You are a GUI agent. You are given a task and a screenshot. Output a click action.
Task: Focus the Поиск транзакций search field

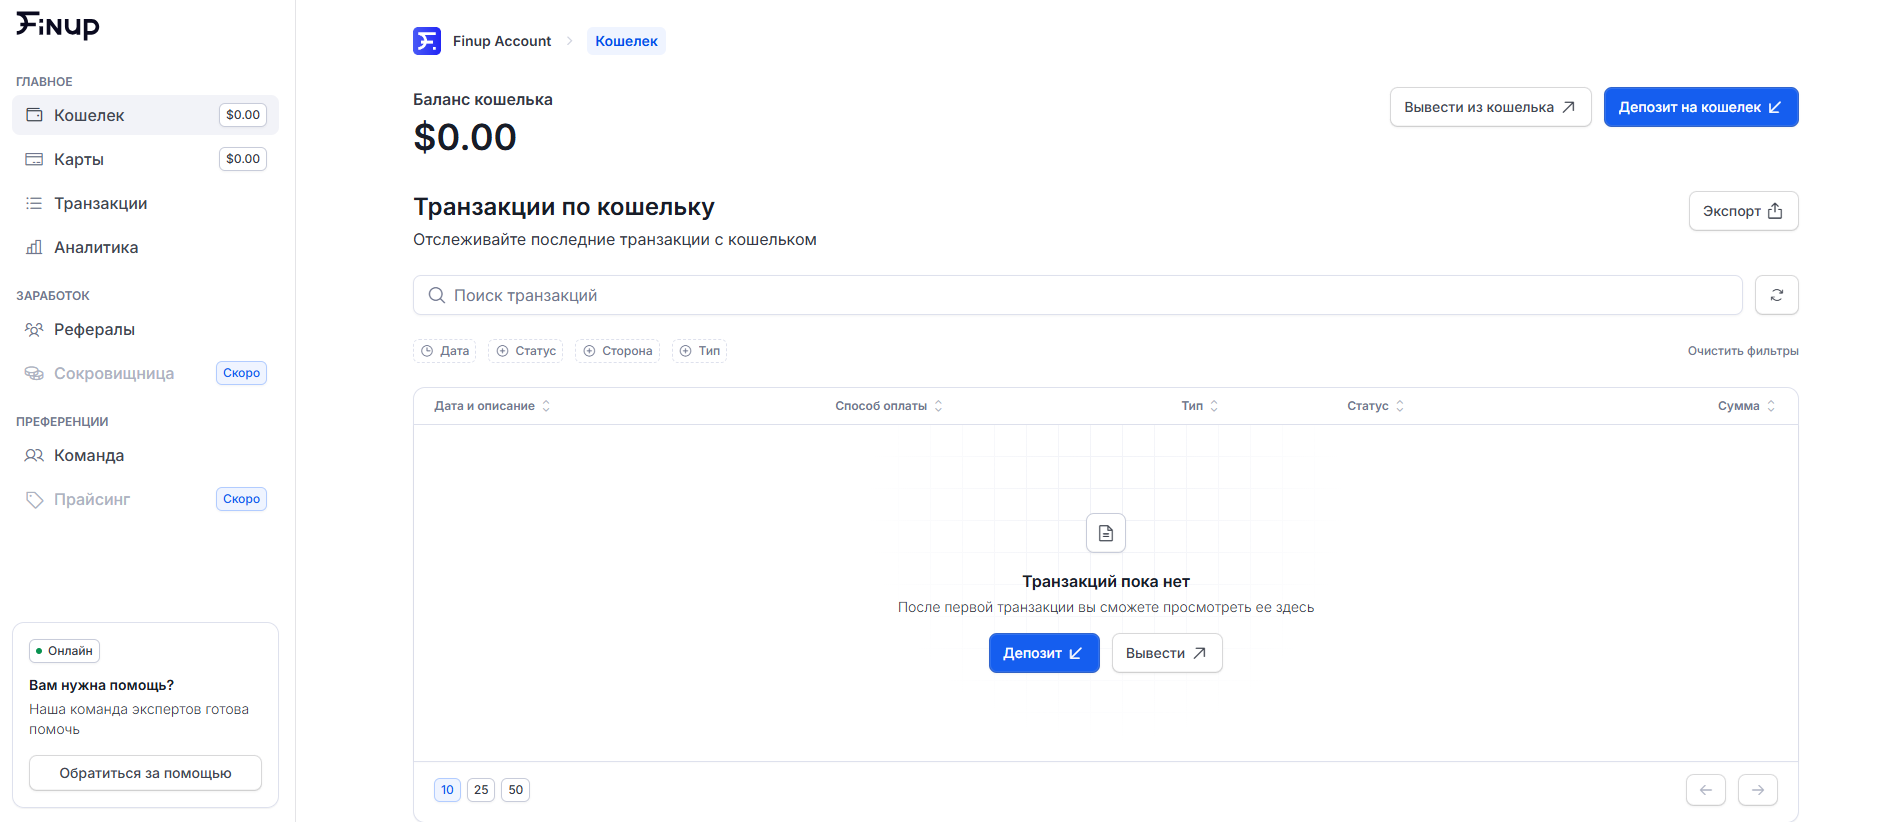point(1078,295)
